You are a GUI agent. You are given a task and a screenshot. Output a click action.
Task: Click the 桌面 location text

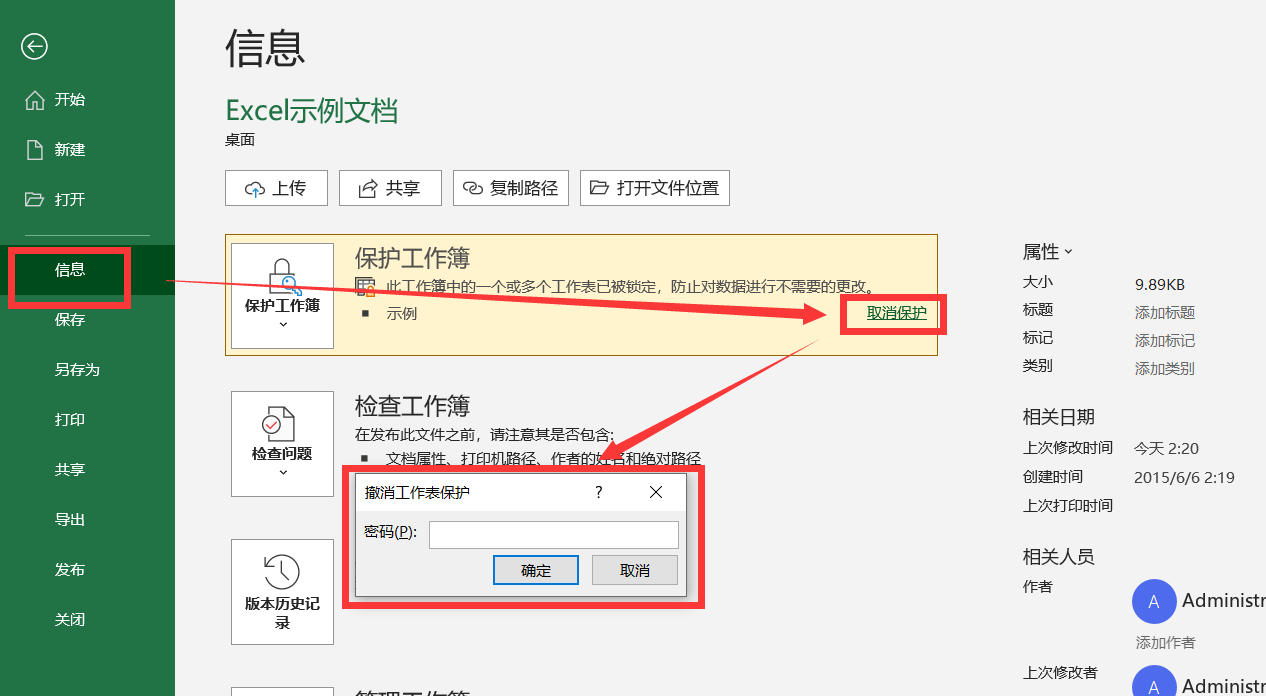[240, 140]
